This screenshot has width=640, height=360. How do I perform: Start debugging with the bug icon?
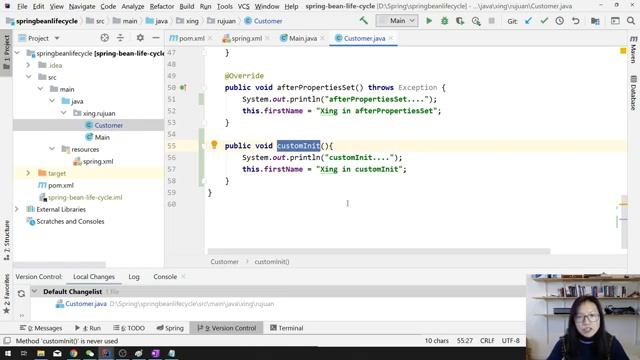click(444, 21)
